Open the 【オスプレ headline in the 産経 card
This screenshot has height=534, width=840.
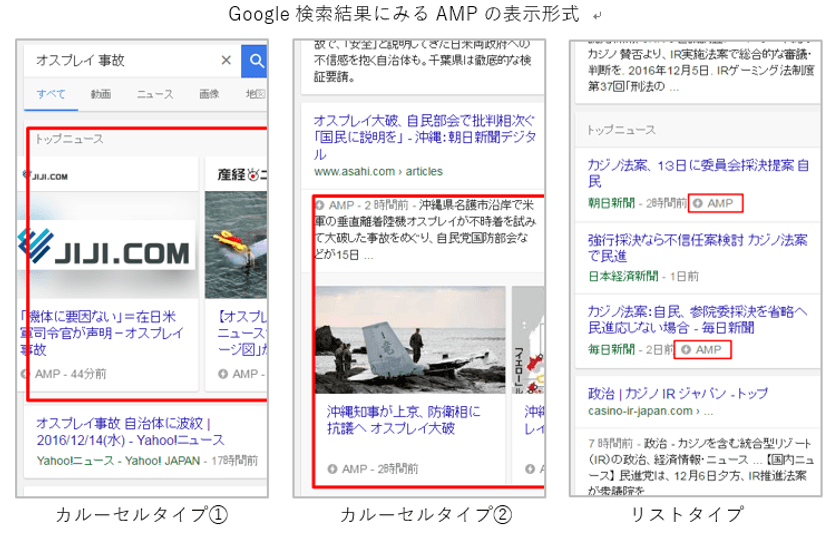pyautogui.click(x=242, y=333)
